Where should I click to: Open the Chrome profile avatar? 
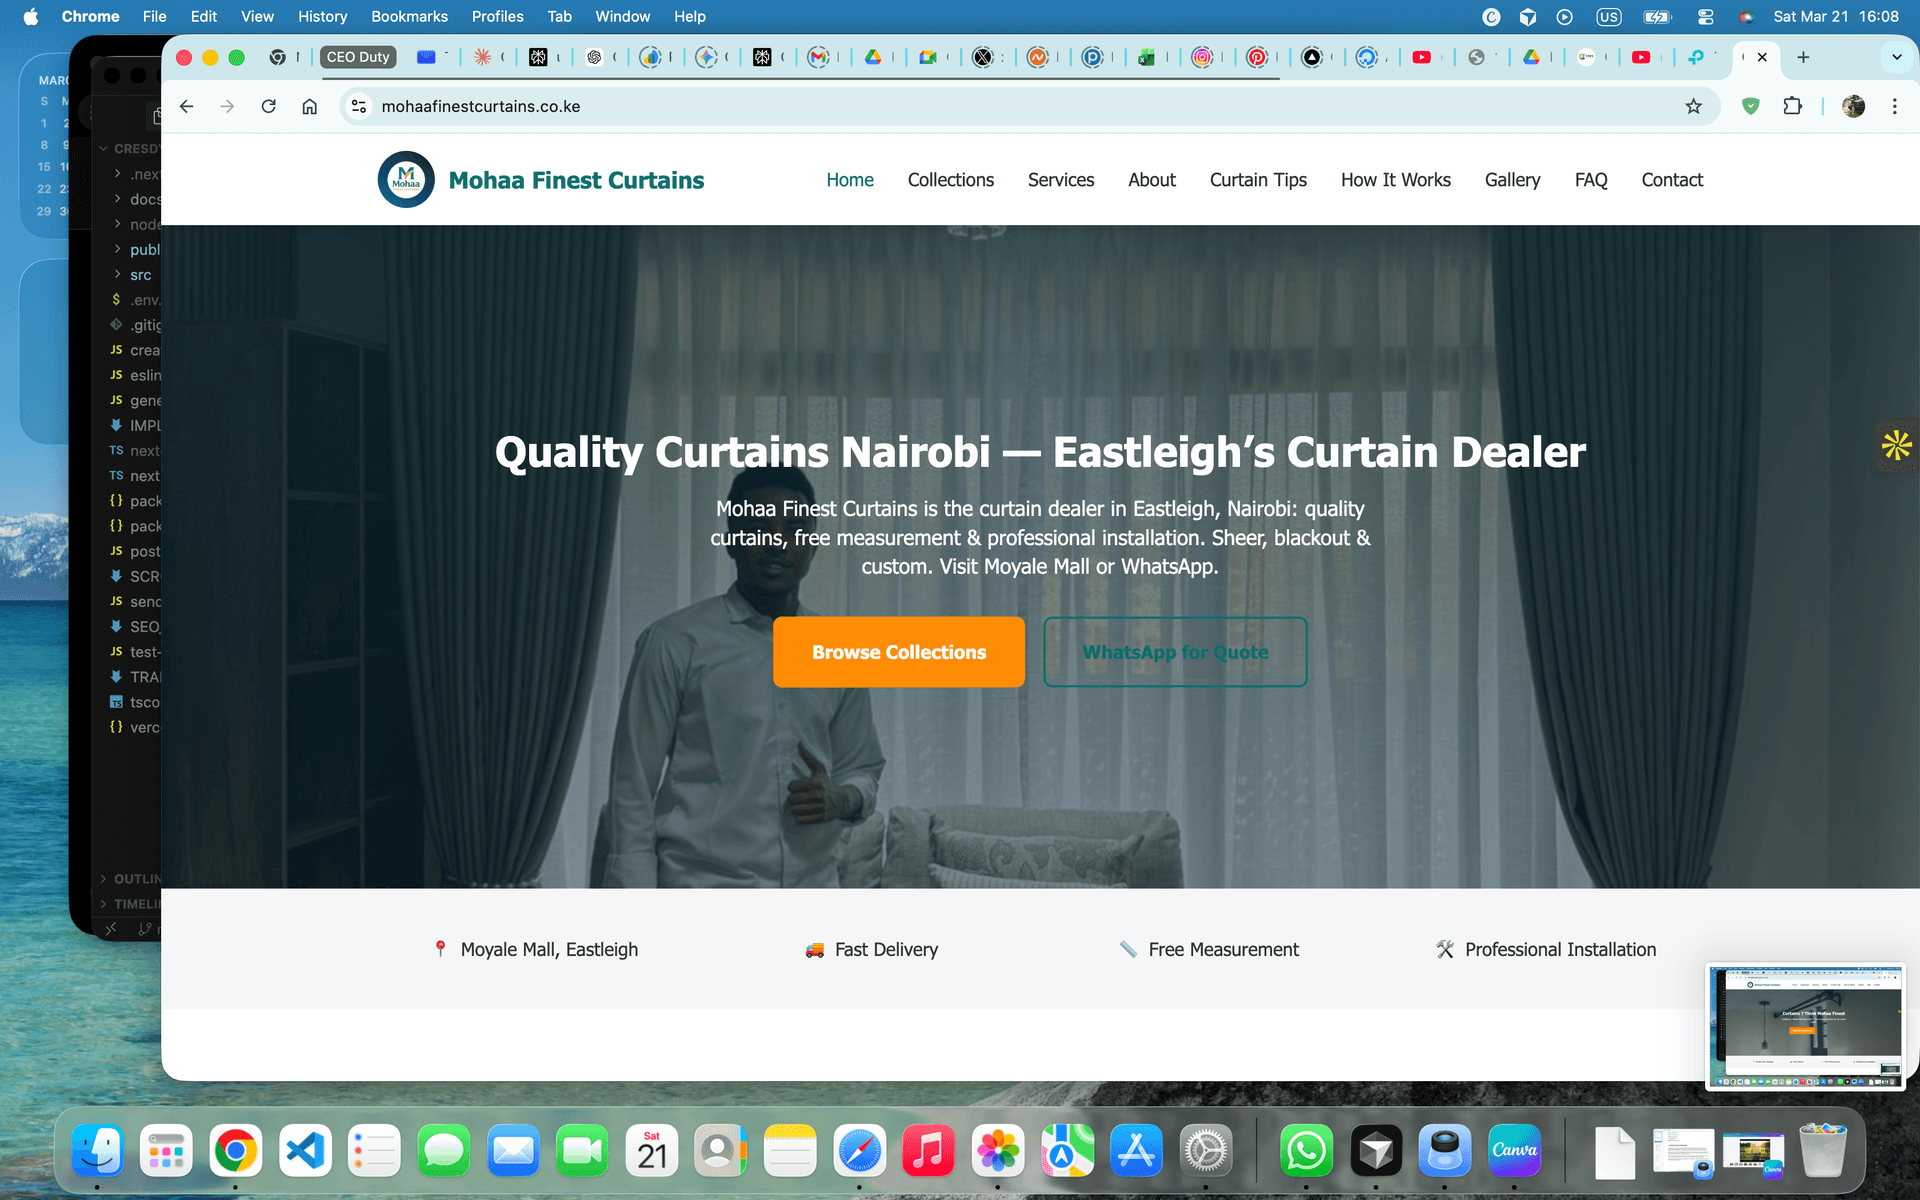coord(1853,106)
